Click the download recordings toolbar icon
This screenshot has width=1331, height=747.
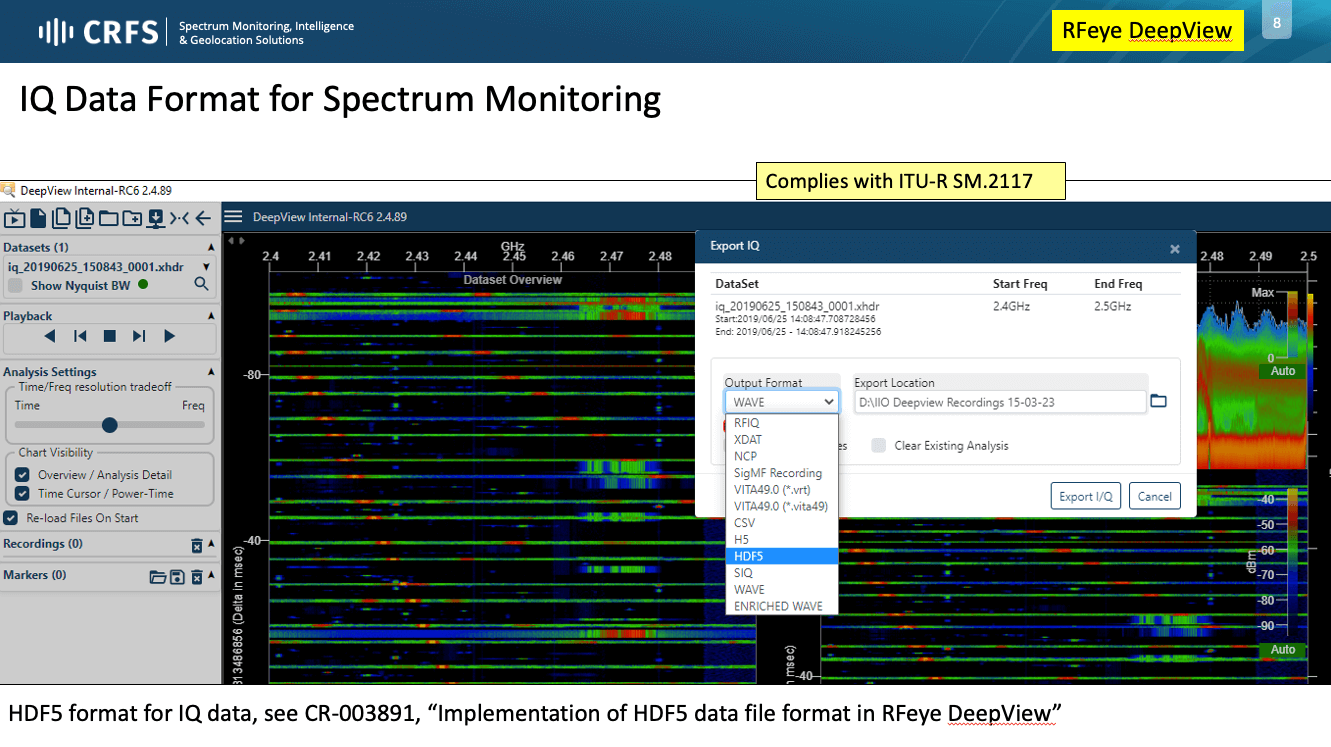point(157,217)
